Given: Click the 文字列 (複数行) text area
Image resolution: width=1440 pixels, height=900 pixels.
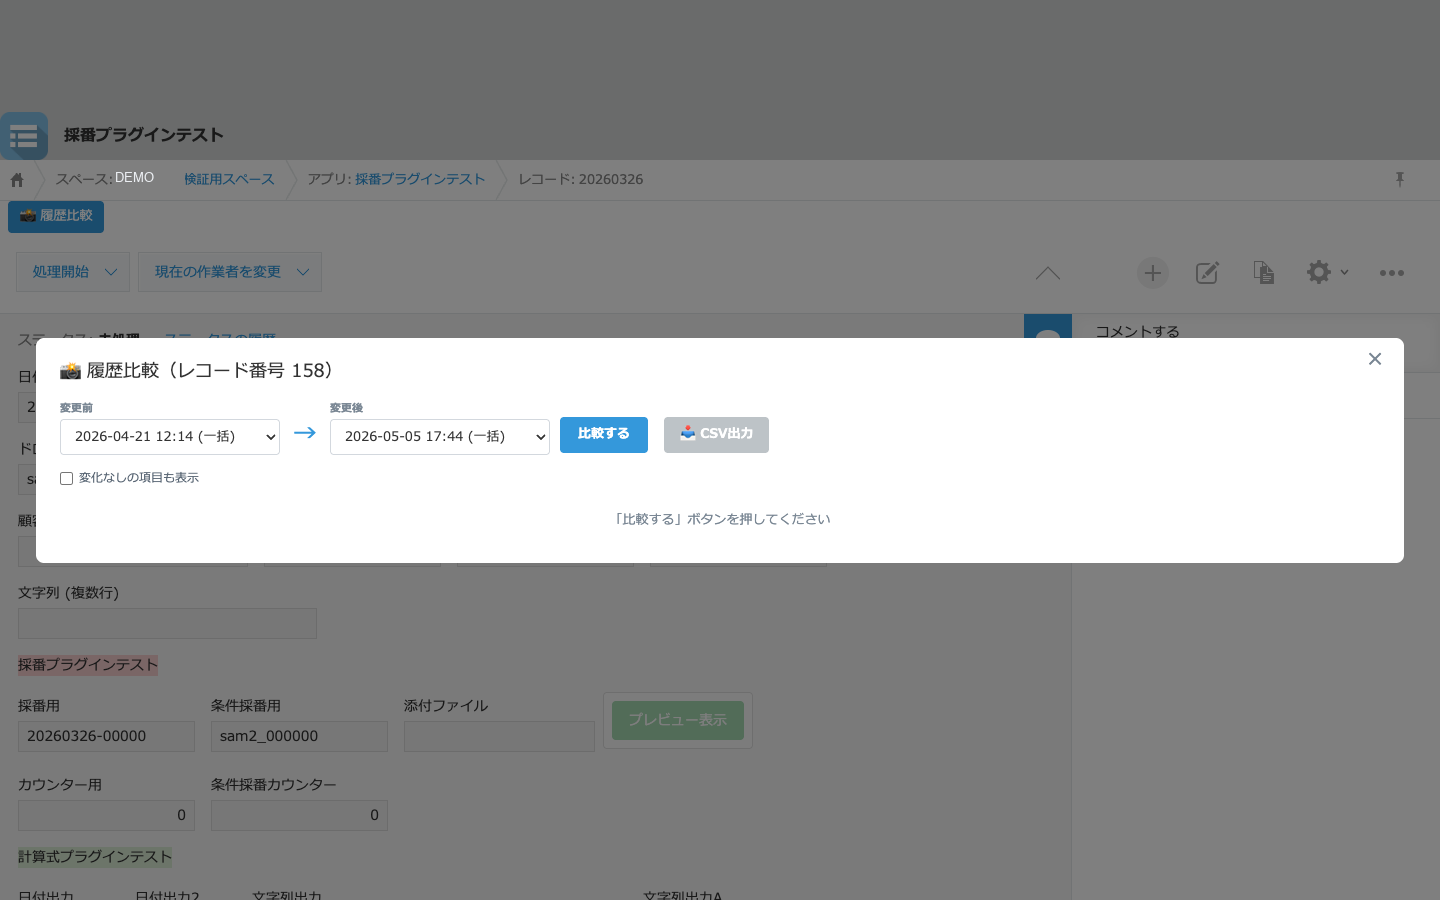Looking at the screenshot, I should (167, 623).
